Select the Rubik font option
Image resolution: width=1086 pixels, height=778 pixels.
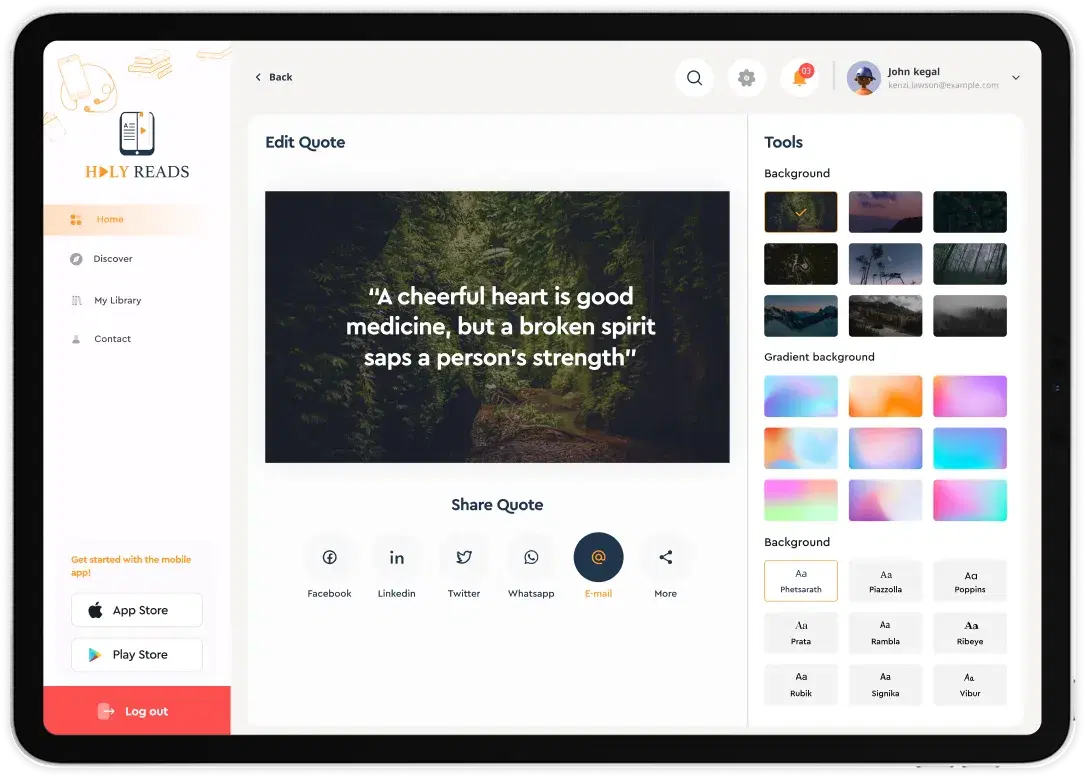801,684
